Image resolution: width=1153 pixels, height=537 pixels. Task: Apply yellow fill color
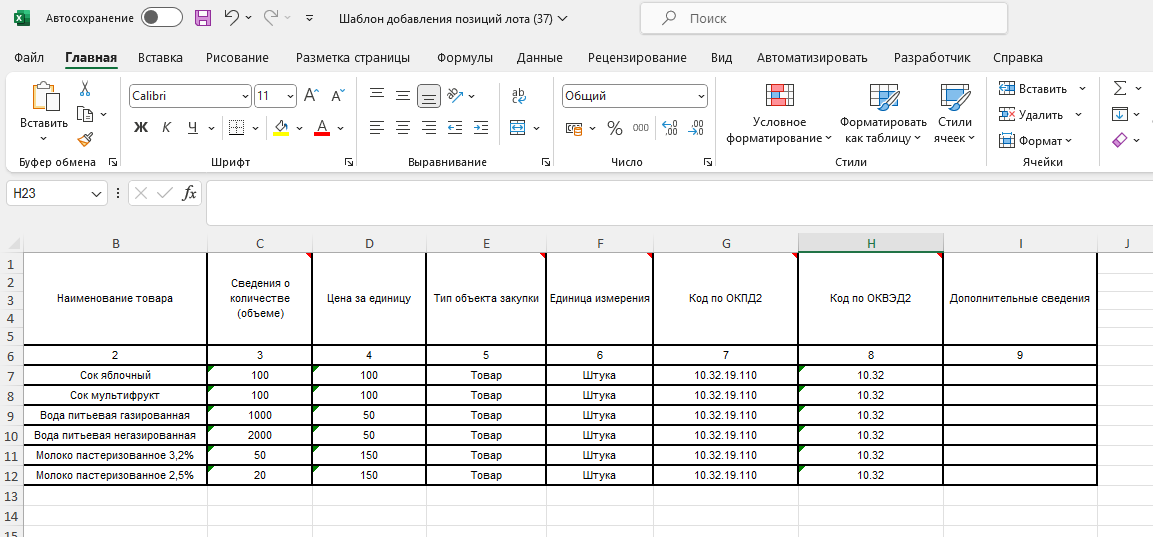(x=281, y=128)
